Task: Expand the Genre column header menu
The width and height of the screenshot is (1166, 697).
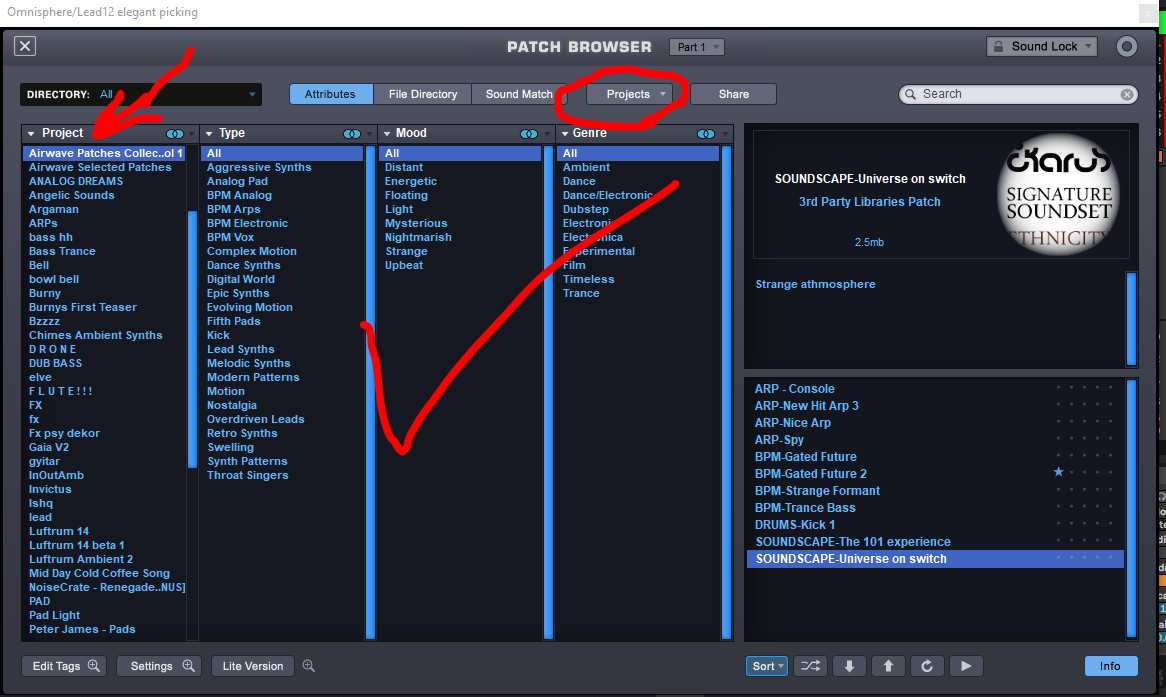Action: click(x=724, y=134)
